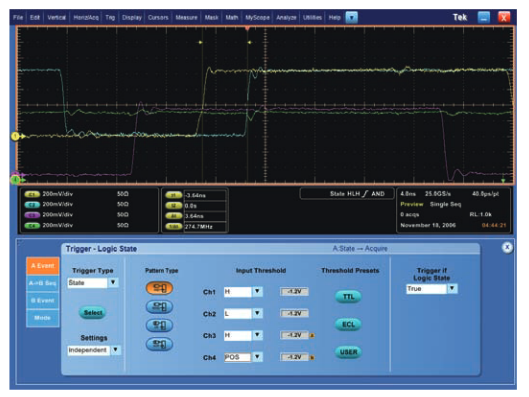
Task: Click the knob indicator beside Ch4 threshold
Action: (312, 358)
